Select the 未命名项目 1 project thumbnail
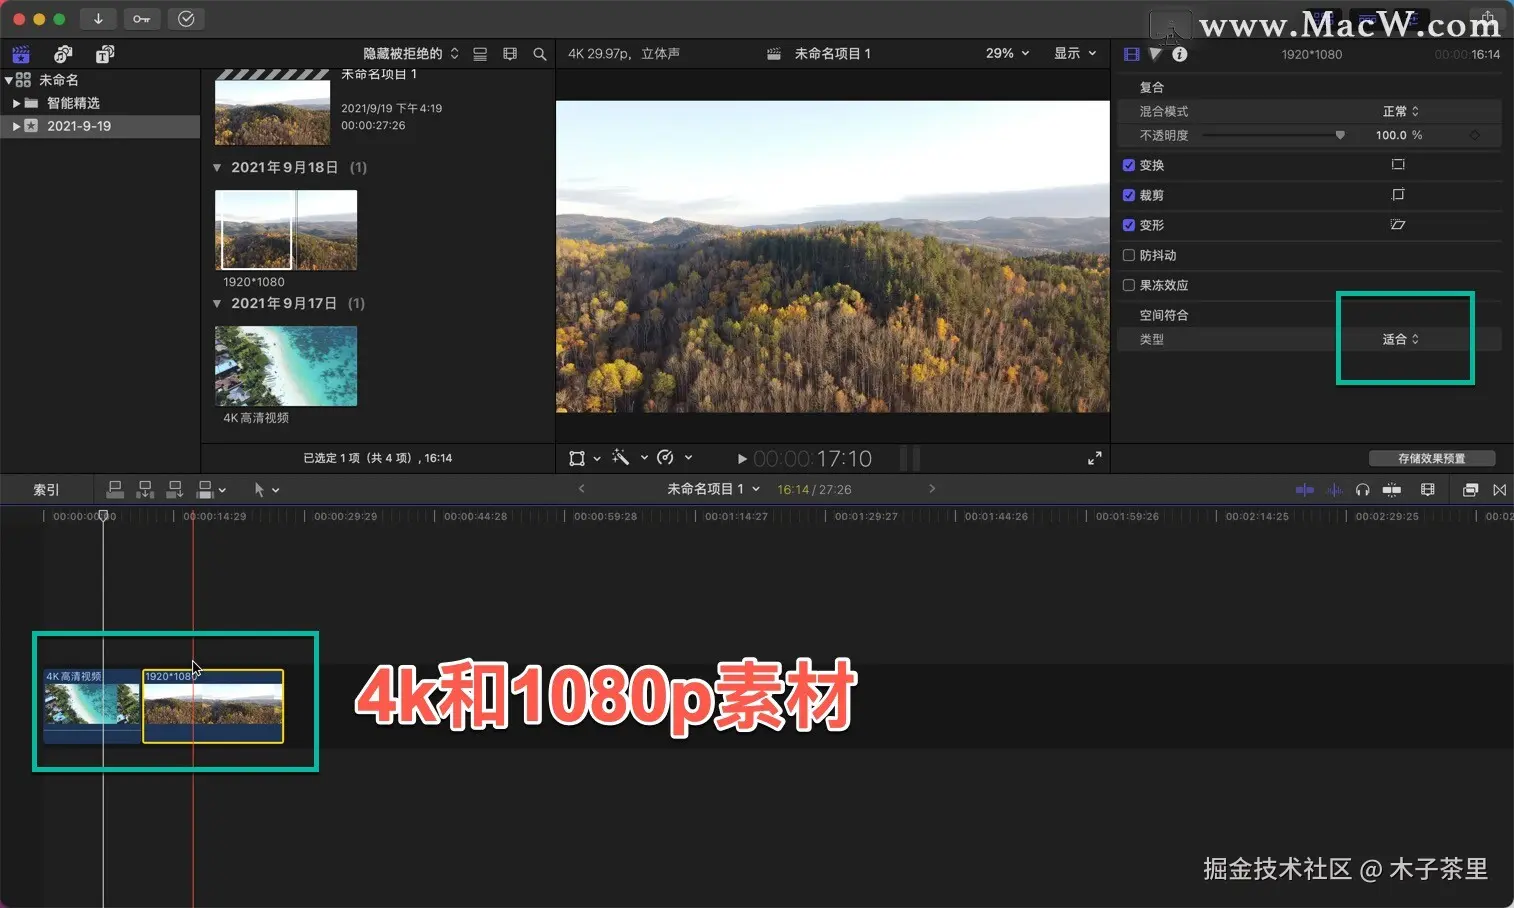The image size is (1514, 908). (x=272, y=108)
